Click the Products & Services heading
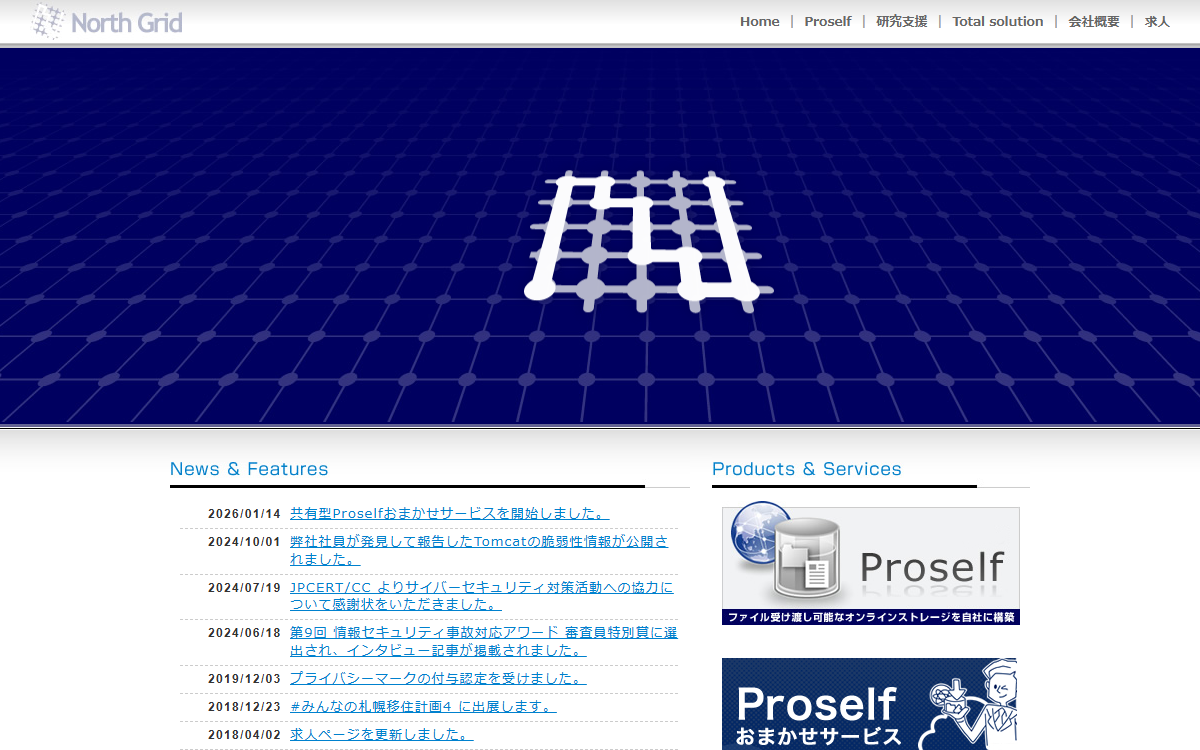Viewport: 1200px width, 750px height. click(807, 469)
